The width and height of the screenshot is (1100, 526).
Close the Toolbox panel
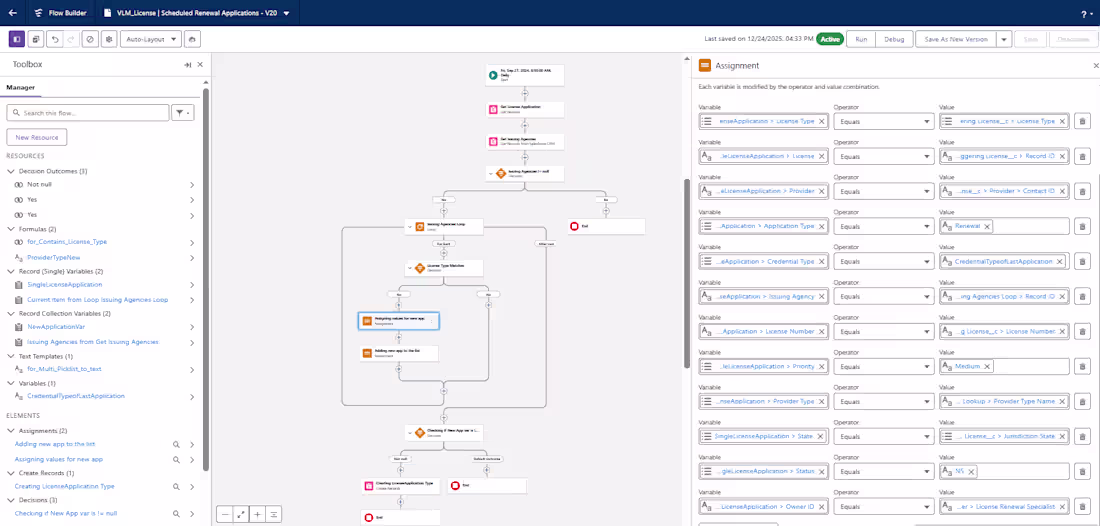(x=200, y=65)
